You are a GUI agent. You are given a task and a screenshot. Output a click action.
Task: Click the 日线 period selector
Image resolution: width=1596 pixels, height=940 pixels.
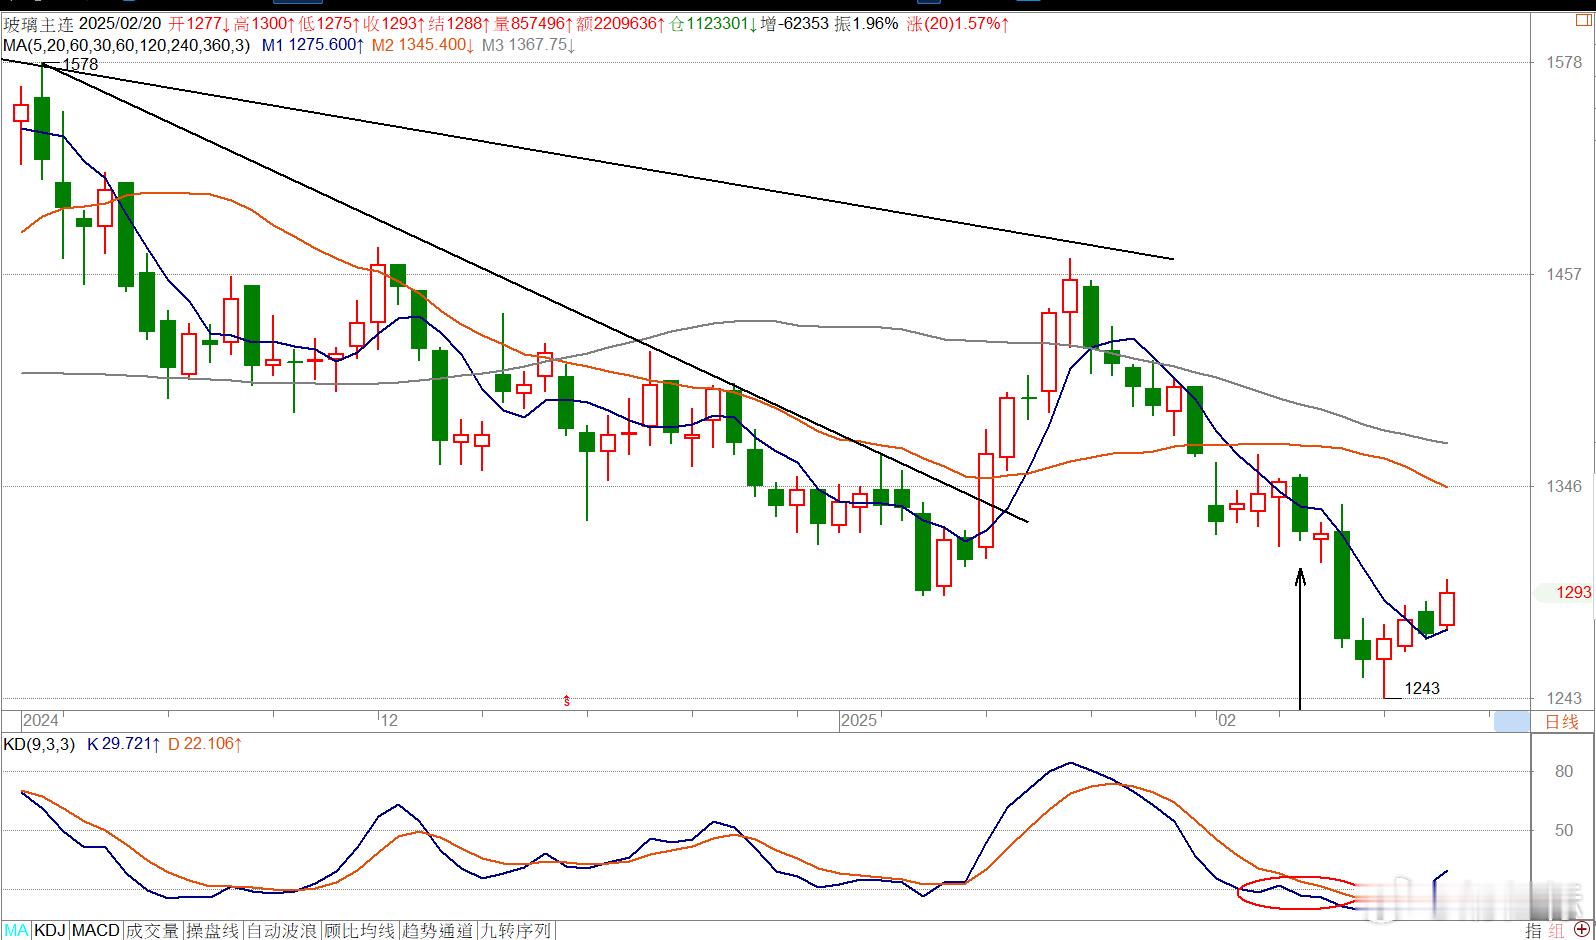1562,722
